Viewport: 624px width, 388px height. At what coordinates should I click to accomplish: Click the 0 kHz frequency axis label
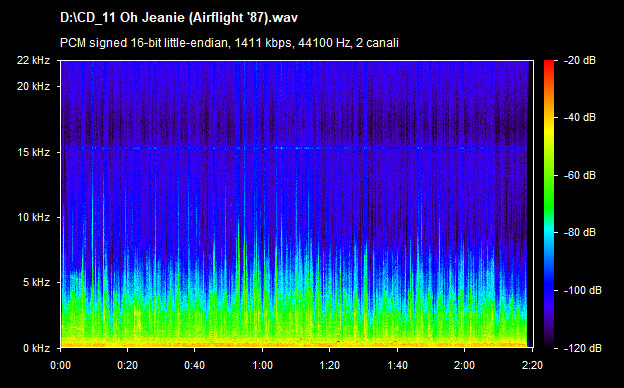[36, 348]
